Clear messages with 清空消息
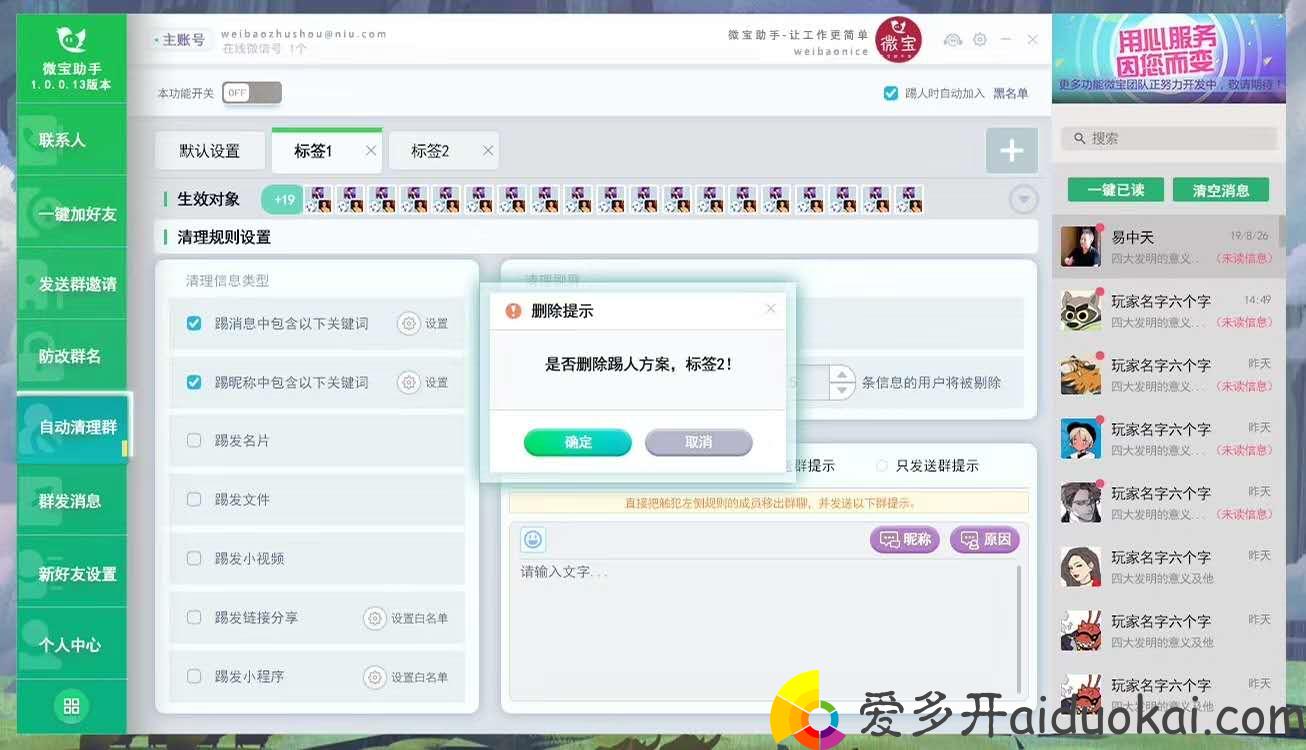The image size is (1306, 750). (1221, 190)
